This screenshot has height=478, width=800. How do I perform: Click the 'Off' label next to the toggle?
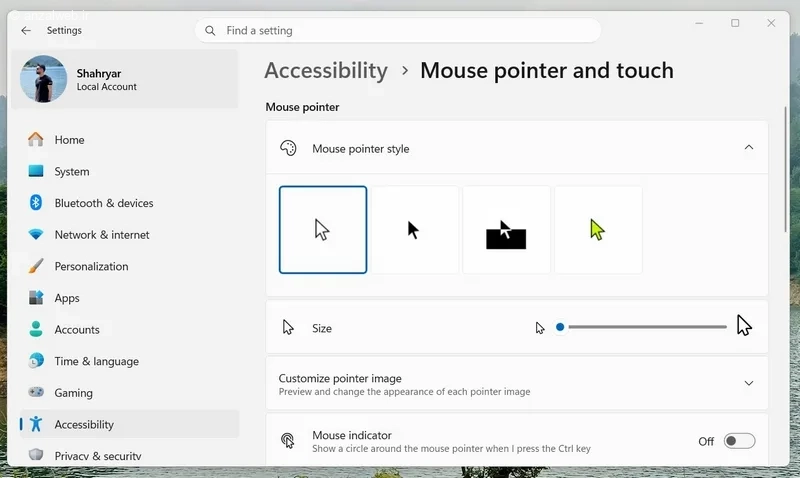coord(706,441)
